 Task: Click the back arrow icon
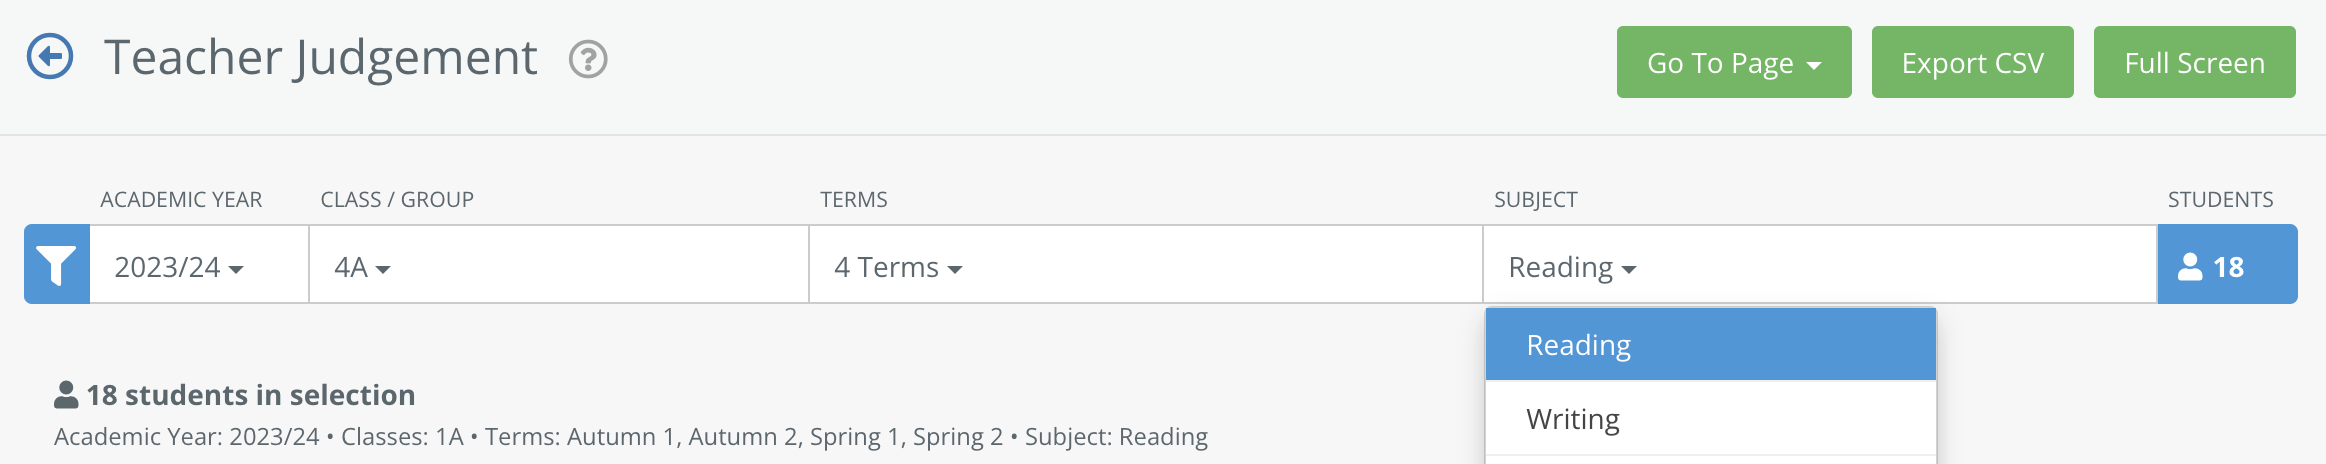(x=50, y=56)
